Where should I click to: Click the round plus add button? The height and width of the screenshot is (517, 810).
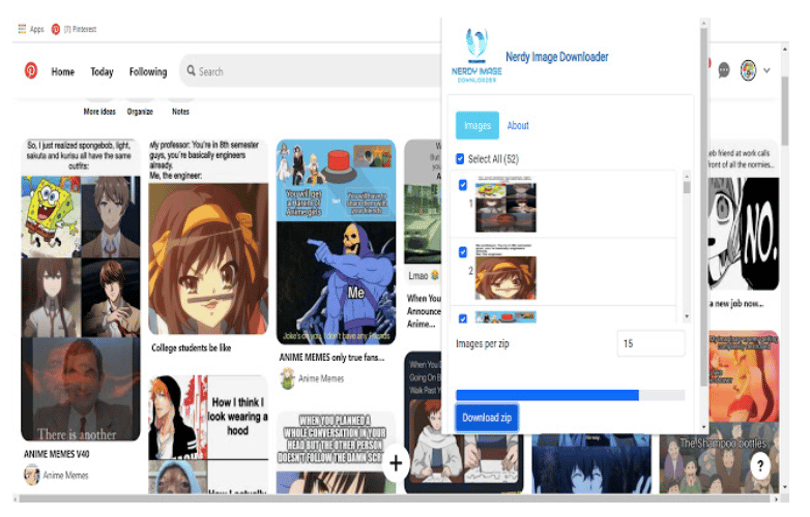pyautogui.click(x=396, y=463)
